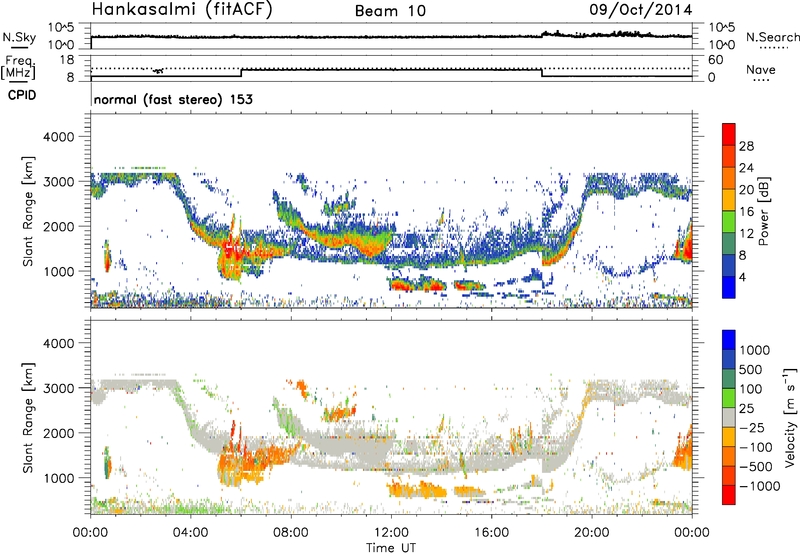
Task: Click the "Beam 10" heading
Action: (390, 11)
